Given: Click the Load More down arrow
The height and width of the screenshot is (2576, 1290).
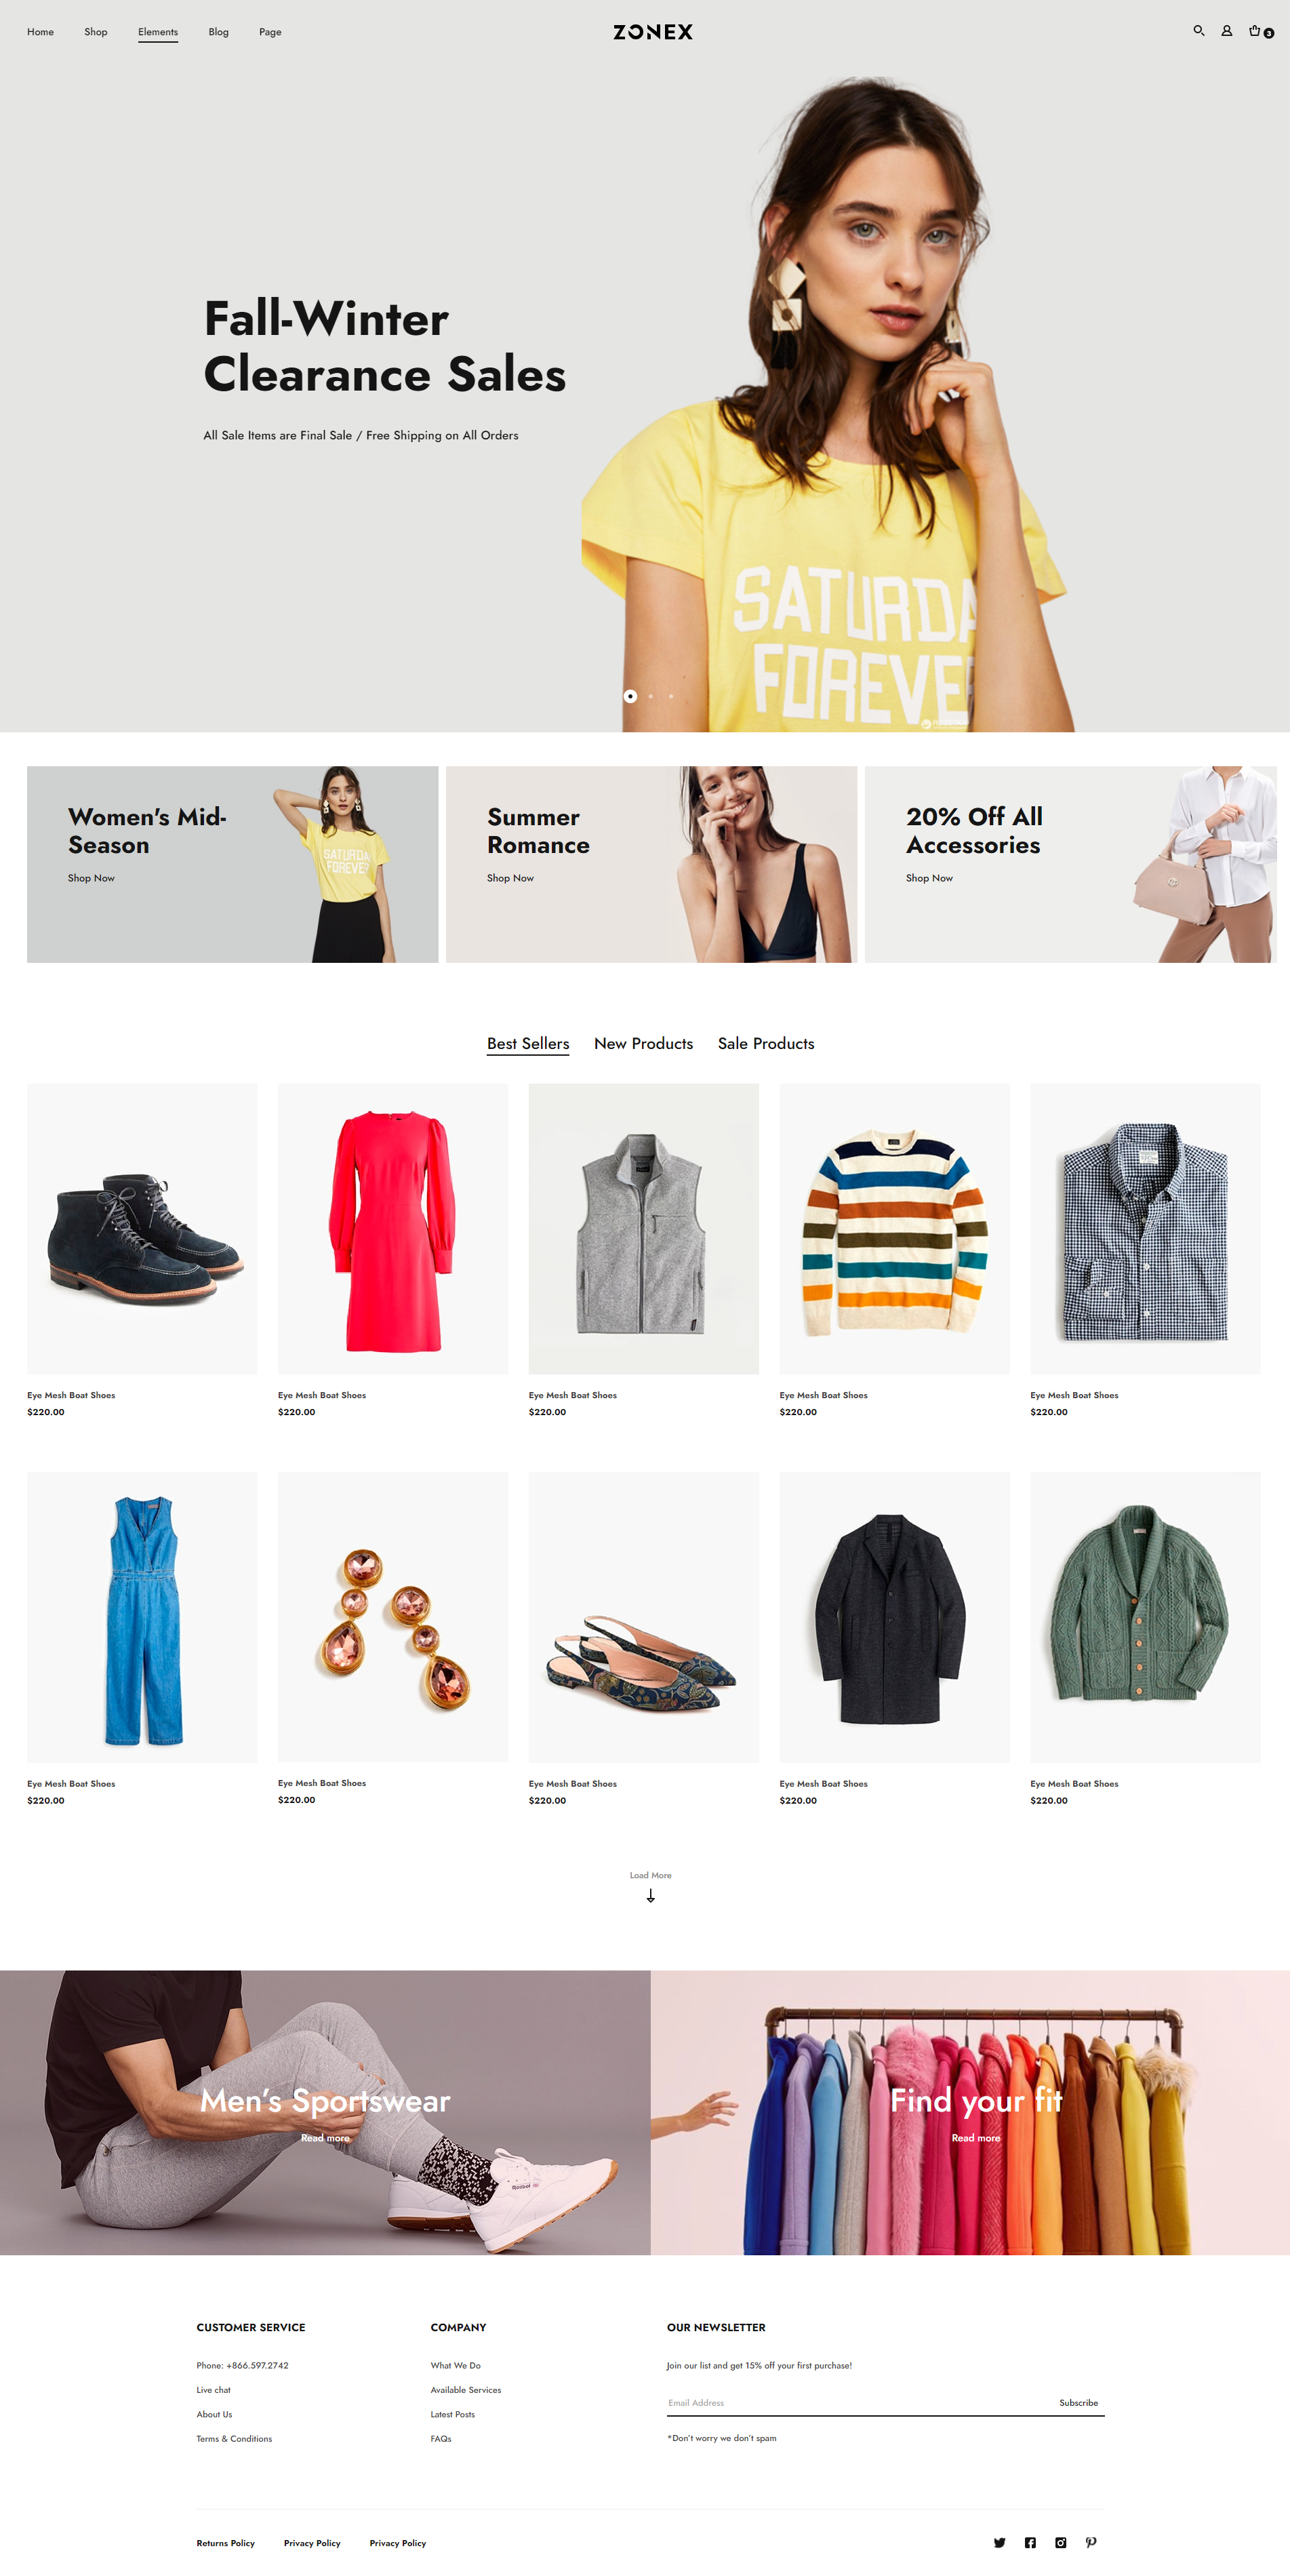Looking at the screenshot, I should [650, 1896].
